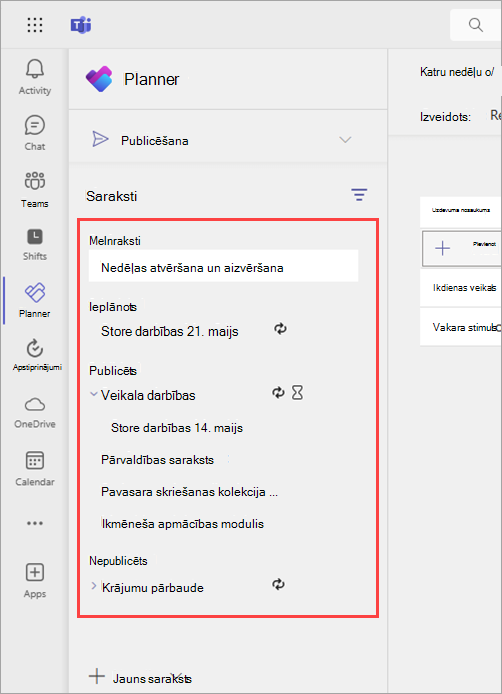
Task: Open Store darbības 14. maijs list
Action: tap(177, 428)
